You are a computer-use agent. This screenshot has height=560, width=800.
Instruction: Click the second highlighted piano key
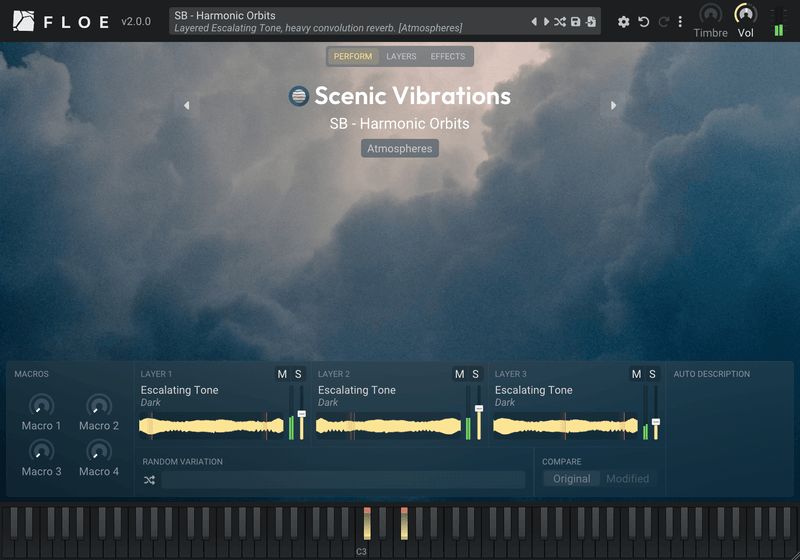[404, 524]
